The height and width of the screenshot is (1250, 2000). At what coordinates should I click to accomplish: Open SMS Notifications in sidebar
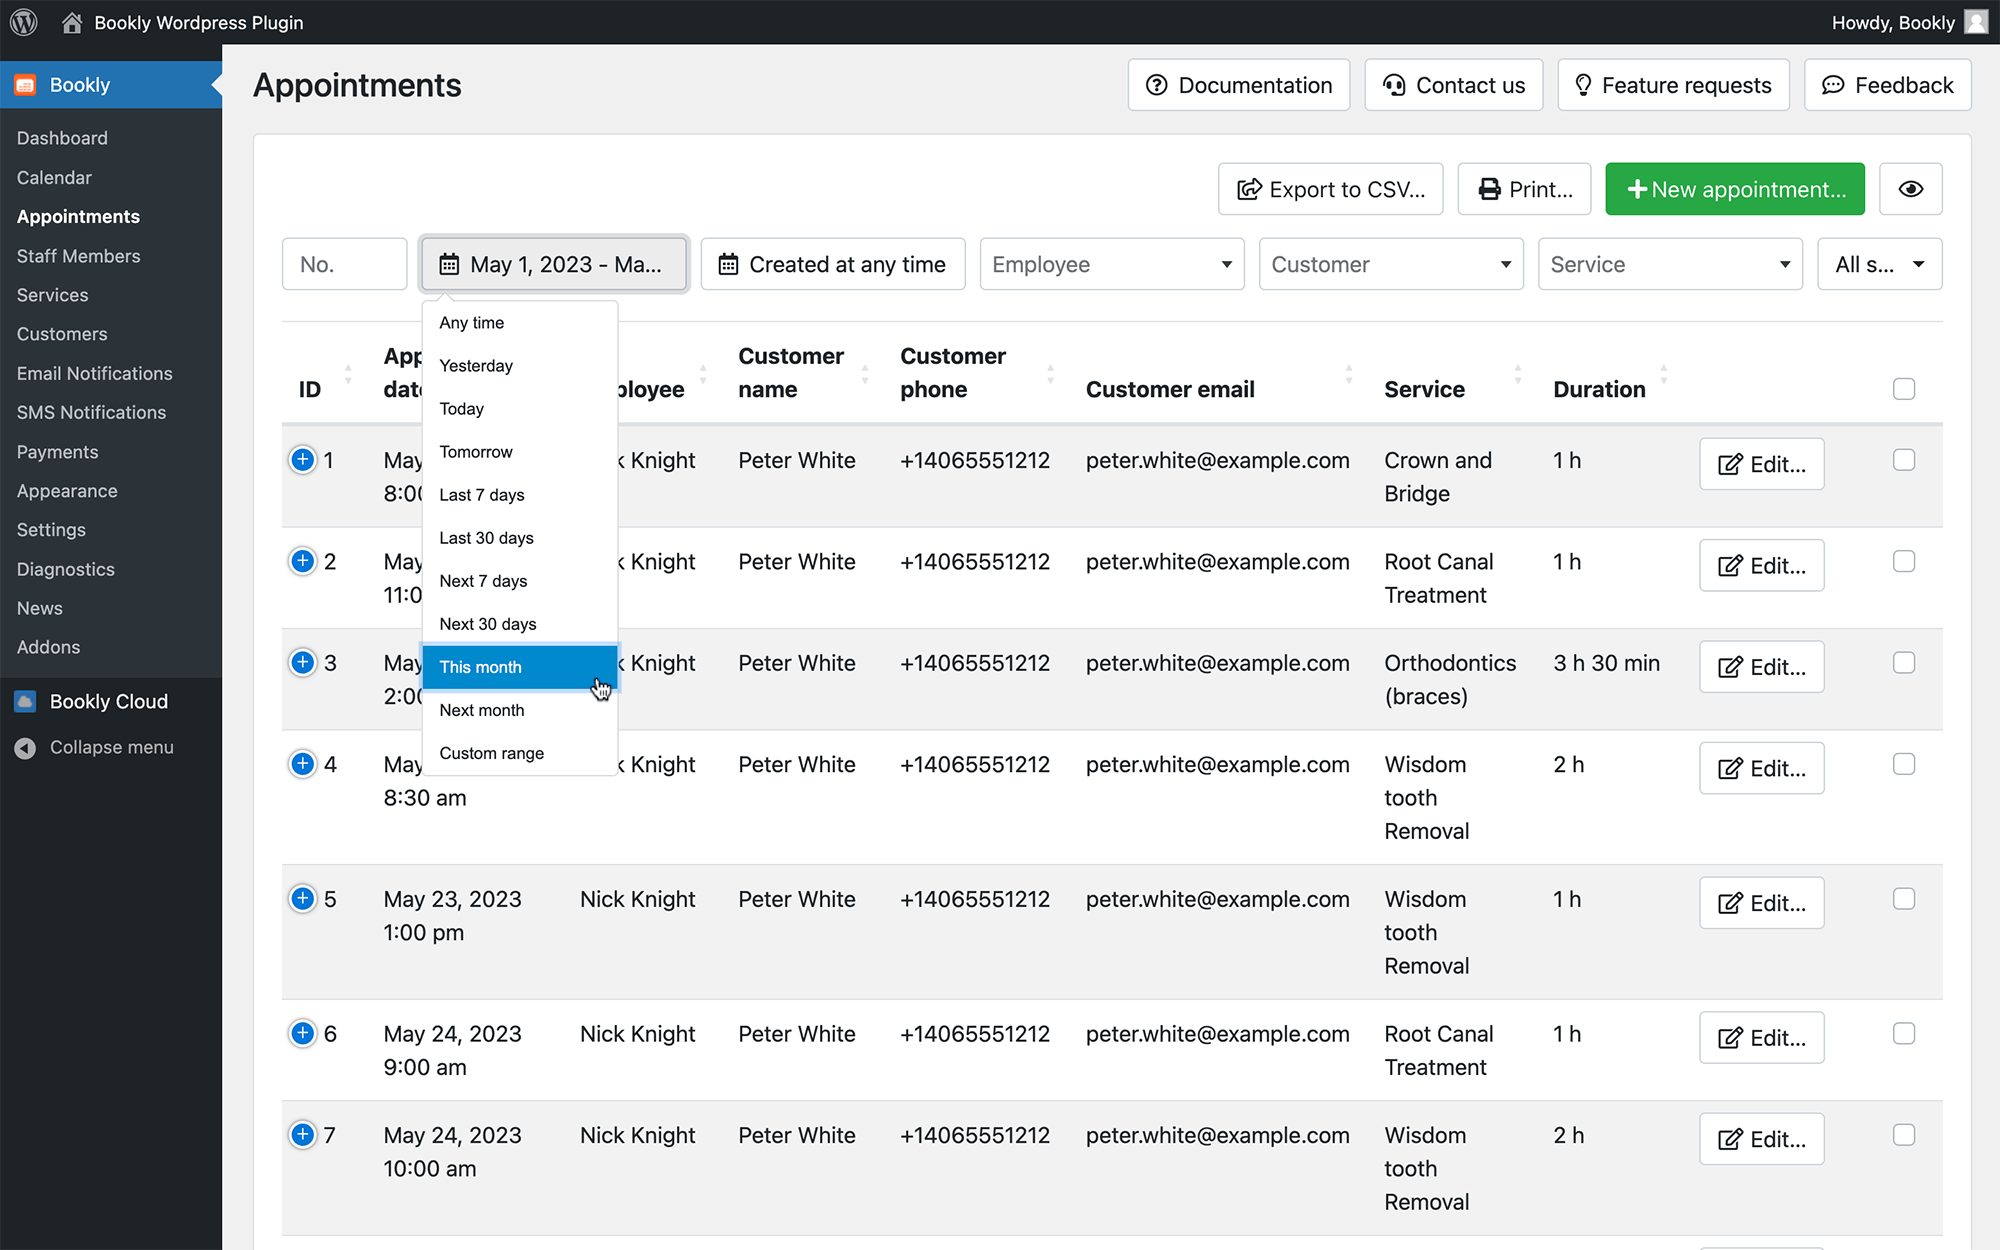click(x=91, y=412)
